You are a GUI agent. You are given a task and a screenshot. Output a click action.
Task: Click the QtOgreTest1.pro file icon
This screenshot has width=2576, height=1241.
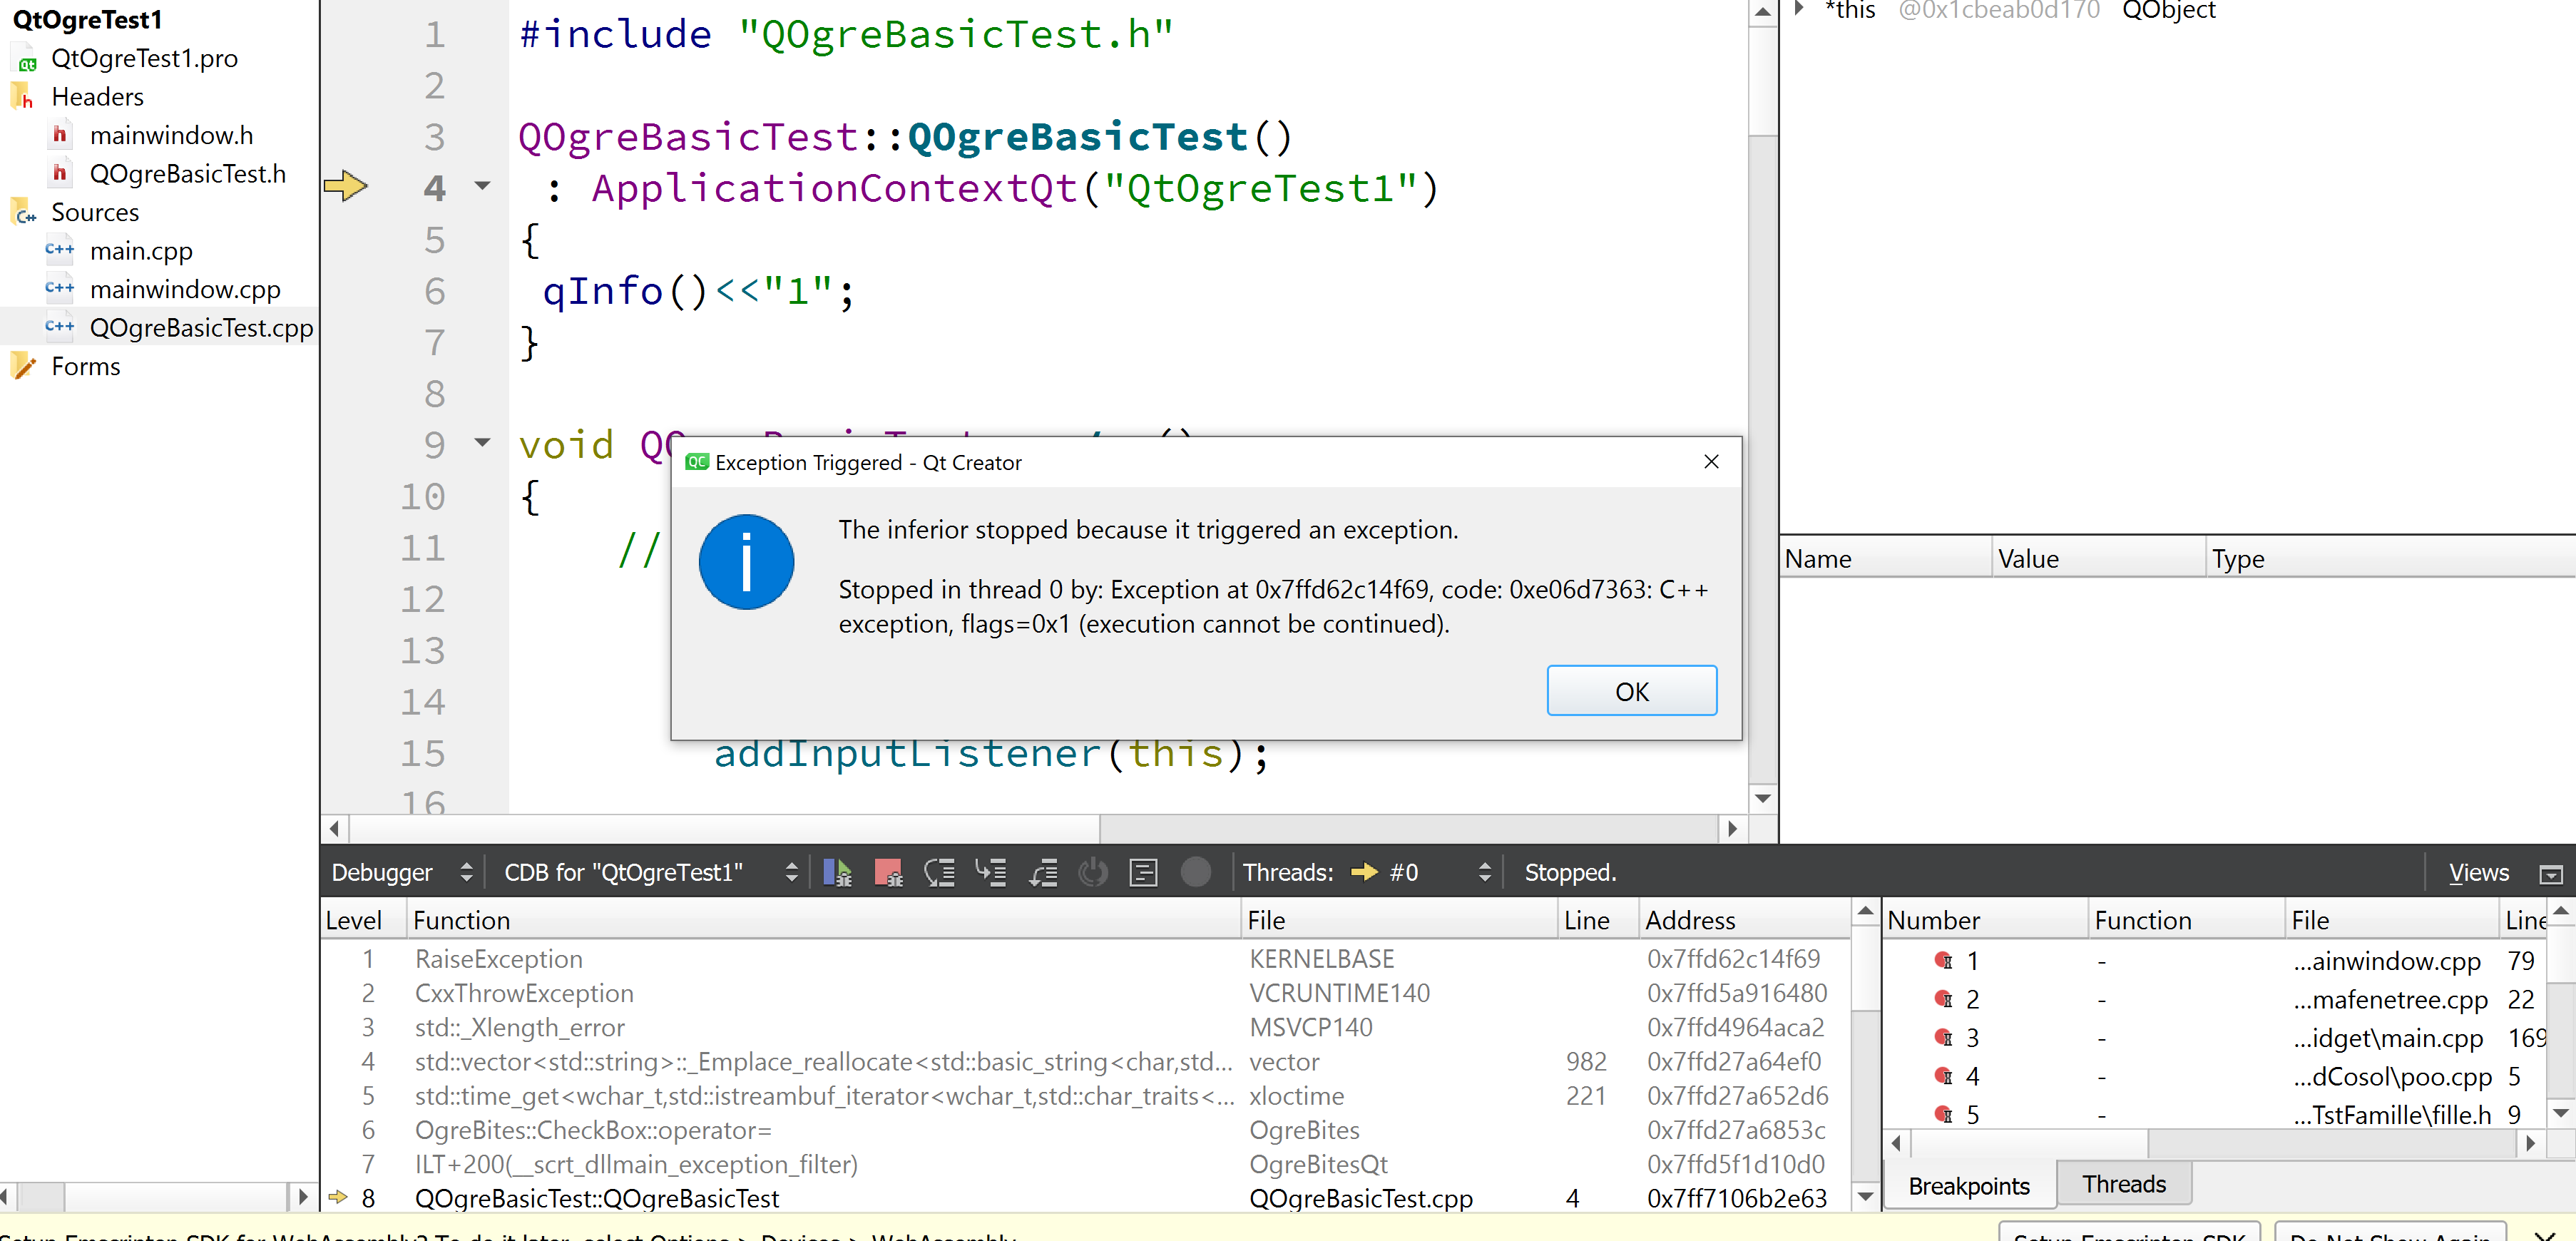pyautogui.click(x=26, y=60)
